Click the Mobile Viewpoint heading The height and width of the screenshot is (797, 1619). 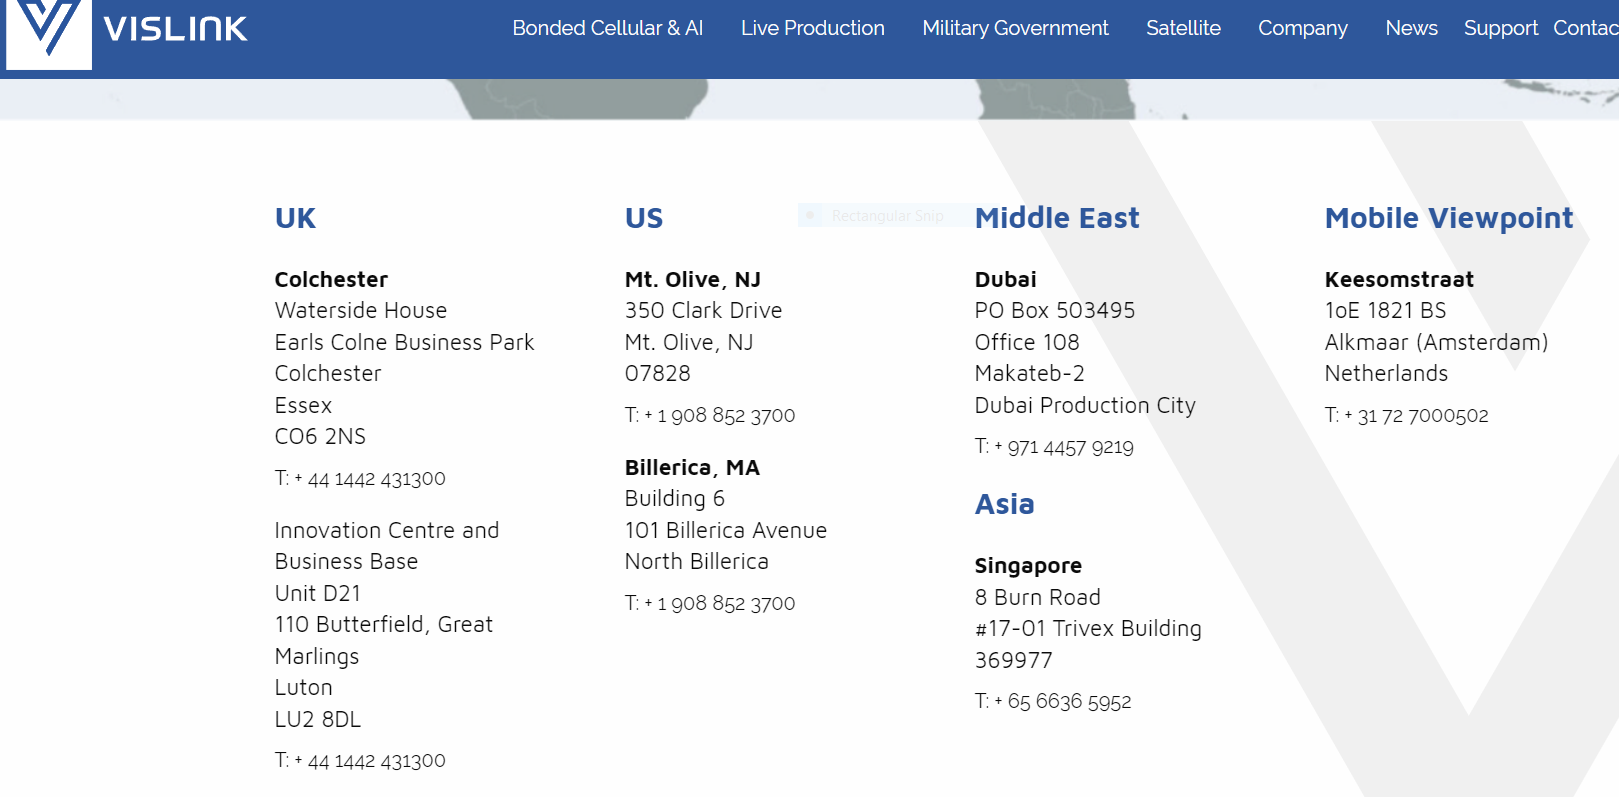click(1449, 218)
